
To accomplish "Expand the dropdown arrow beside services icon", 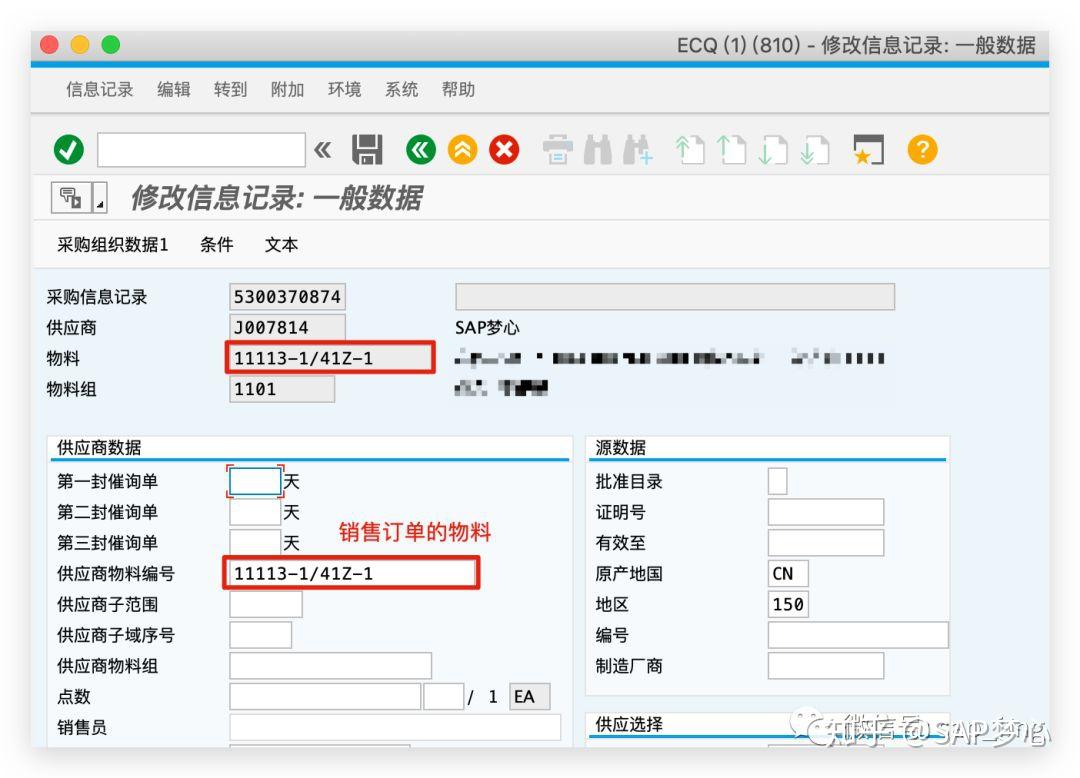I will 101,198.
